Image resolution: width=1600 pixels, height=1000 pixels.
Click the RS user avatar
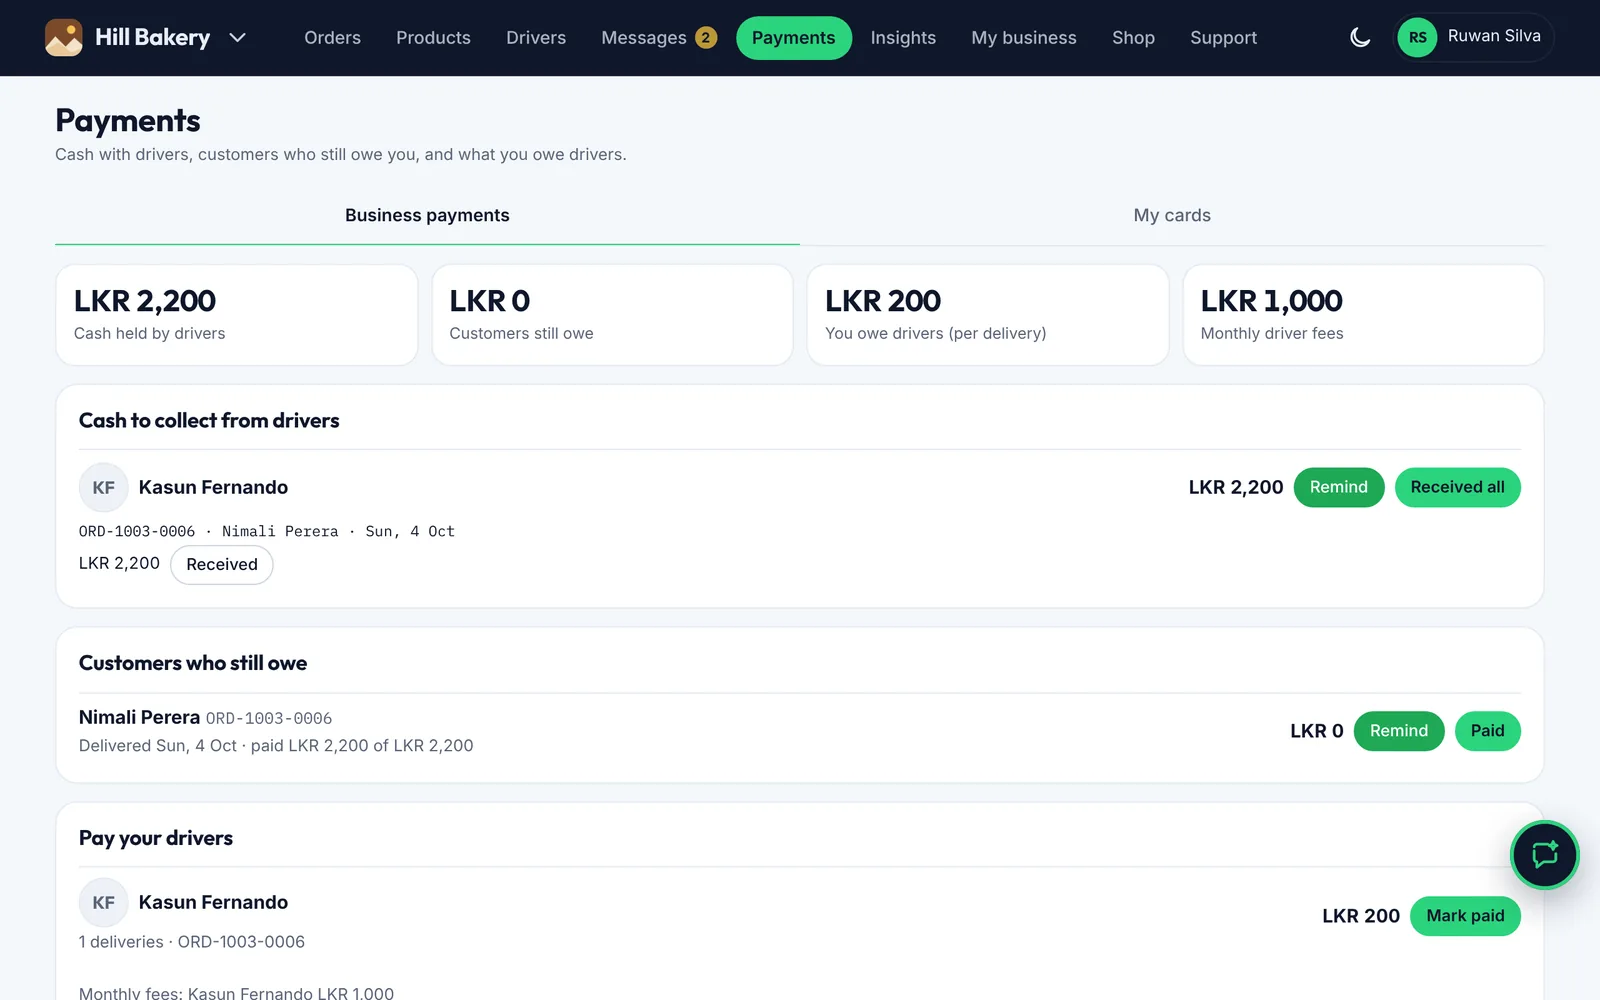pyautogui.click(x=1417, y=38)
